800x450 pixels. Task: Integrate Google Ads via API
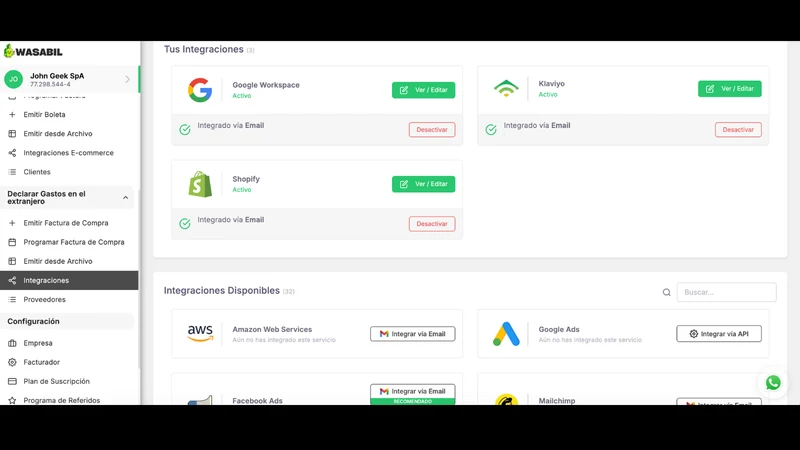pyautogui.click(x=719, y=334)
